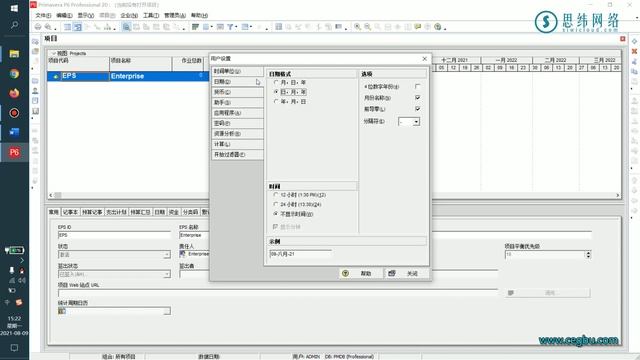The height and width of the screenshot is (360, 640).
Task: Collapse the 视图: Projects layout expander
Action: click(53, 53)
